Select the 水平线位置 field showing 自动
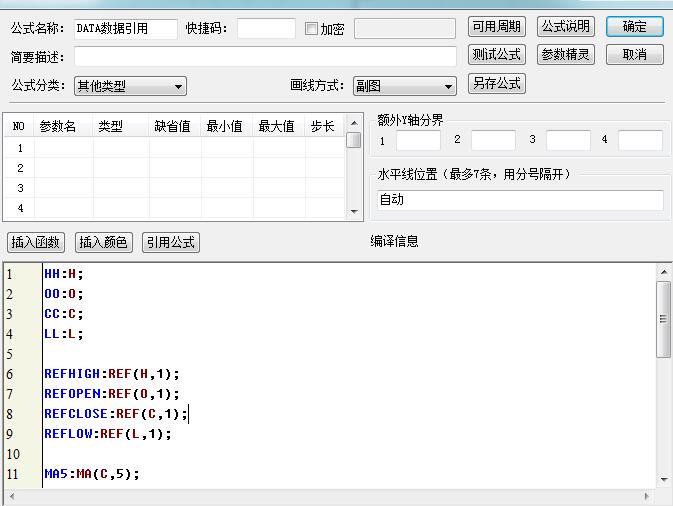 pyautogui.click(x=519, y=200)
